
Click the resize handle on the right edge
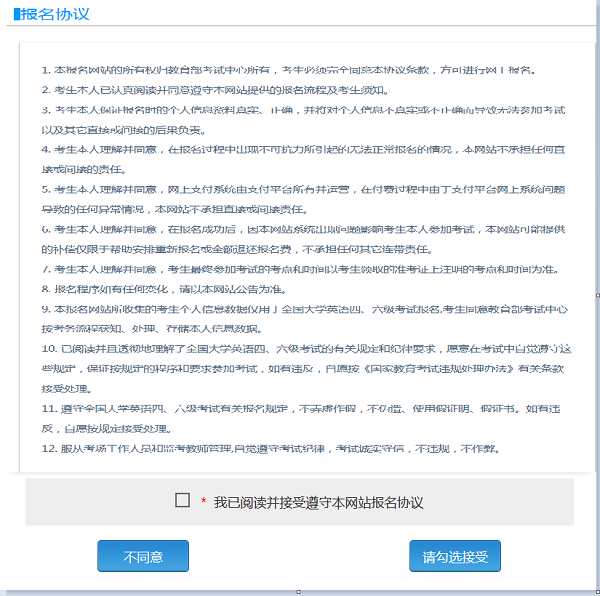[x=597, y=296]
